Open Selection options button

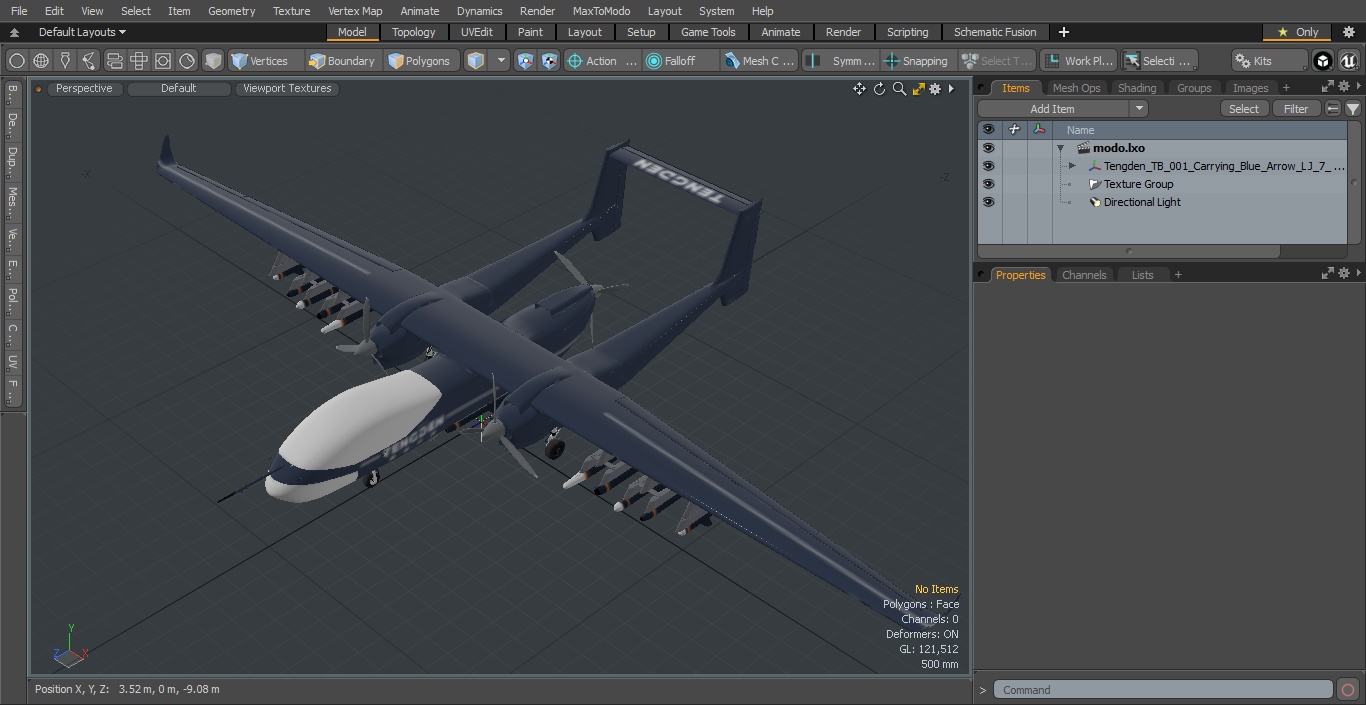point(1158,61)
